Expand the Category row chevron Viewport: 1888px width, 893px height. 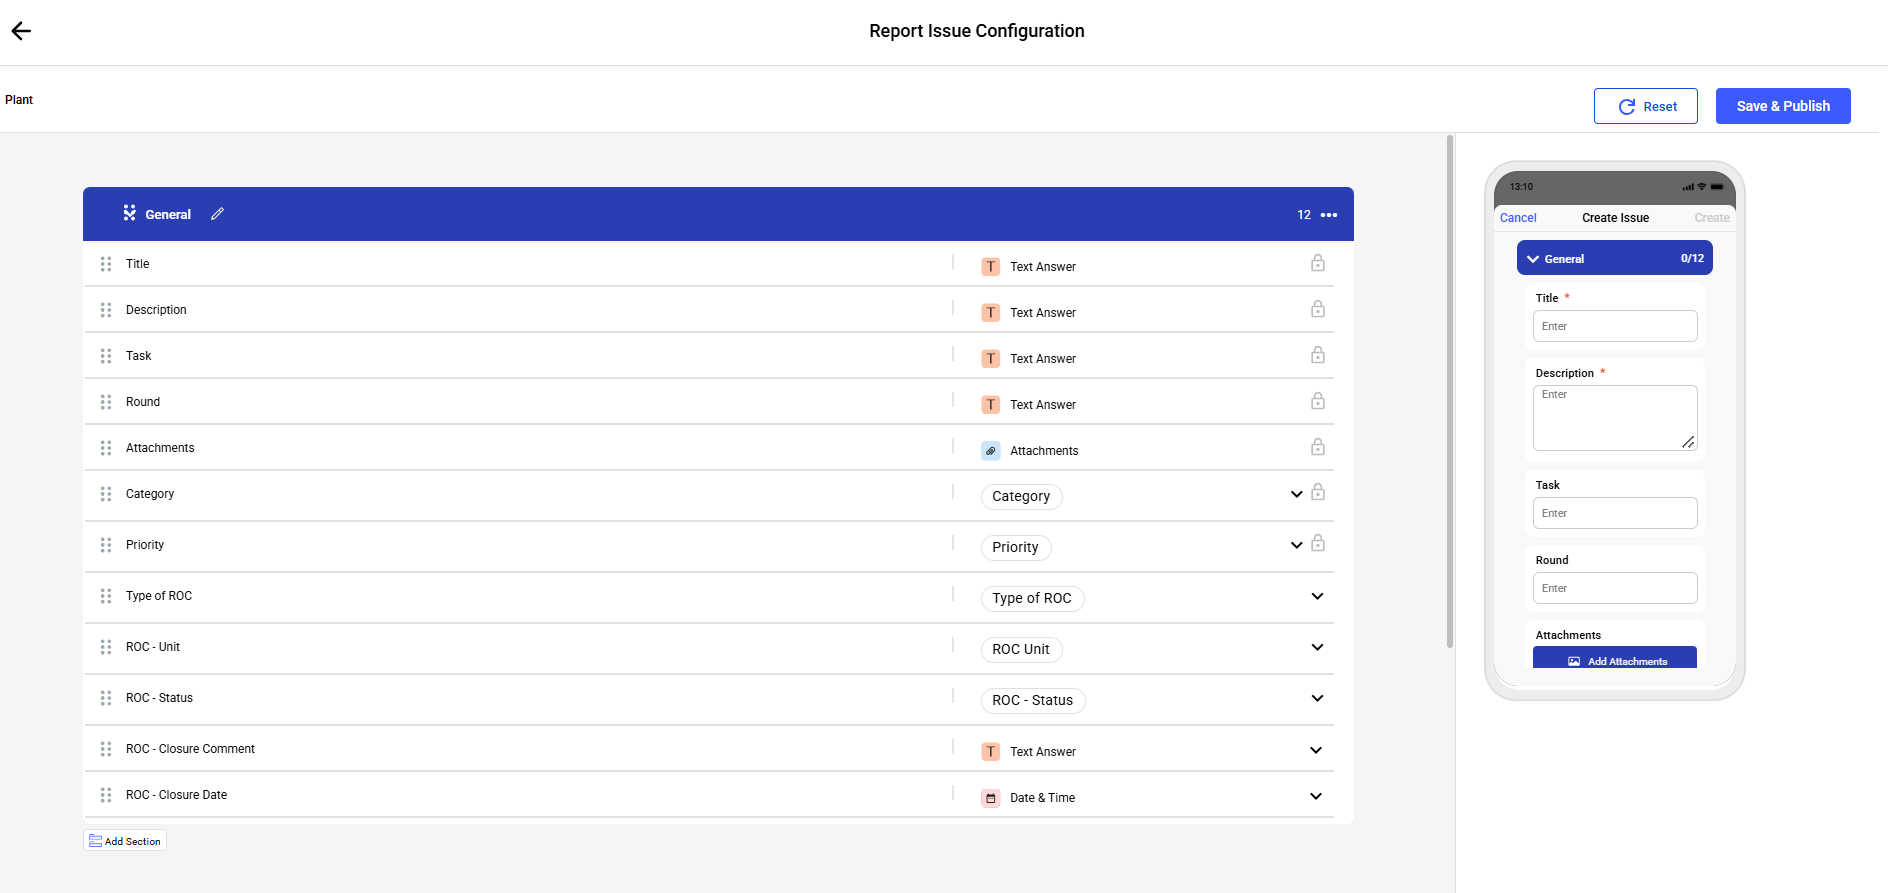click(x=1297, y=494)
